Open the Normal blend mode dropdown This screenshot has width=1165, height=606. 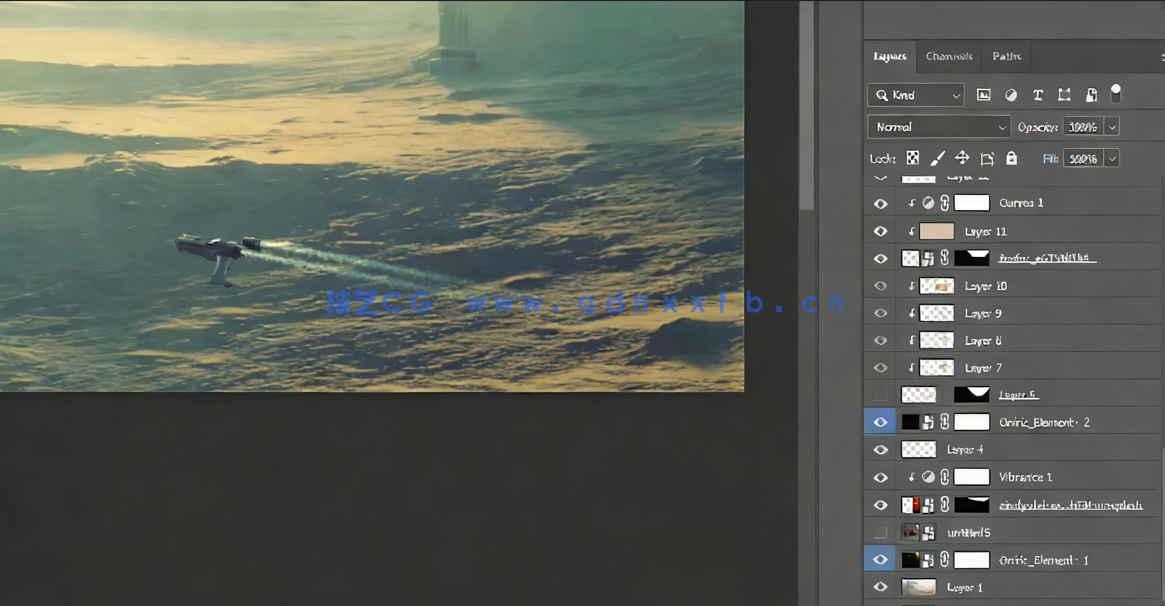(x=938, y=127)
